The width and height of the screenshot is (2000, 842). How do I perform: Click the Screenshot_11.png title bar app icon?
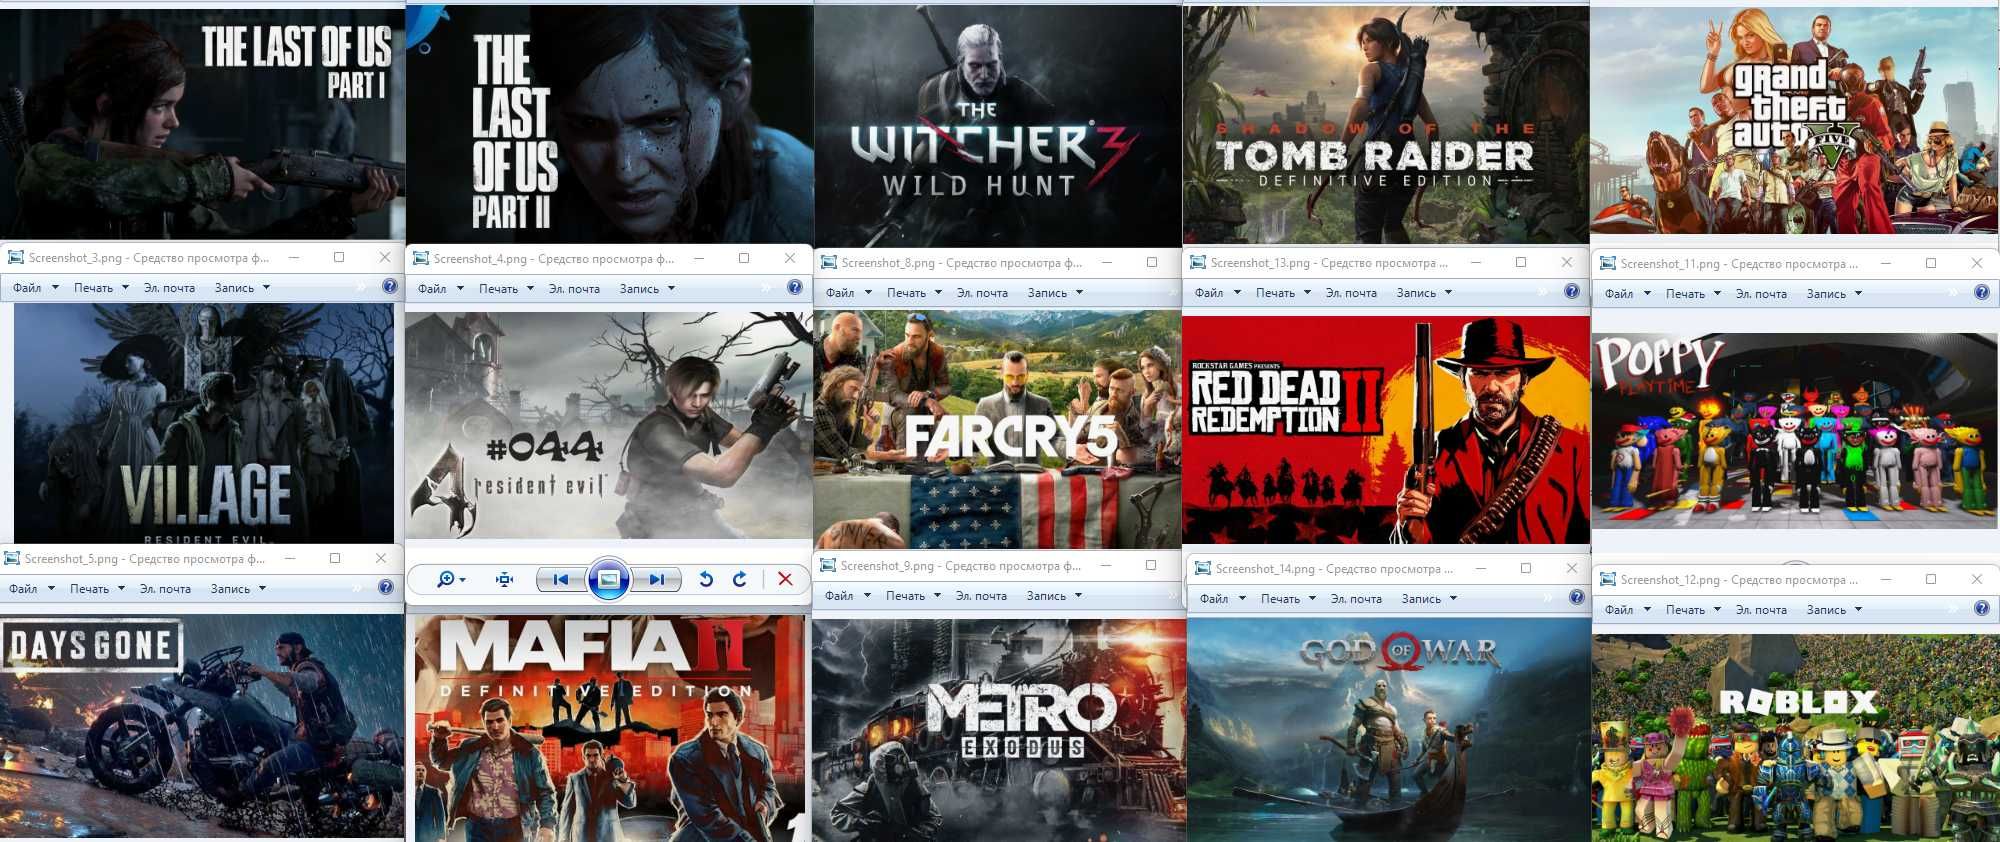[x=1607, y=263]
